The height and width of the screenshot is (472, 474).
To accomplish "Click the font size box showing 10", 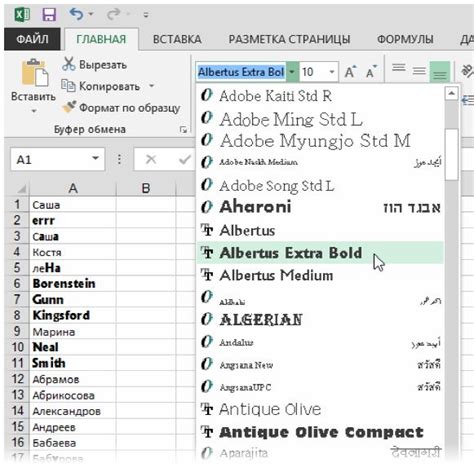I will pyautogui.click(x=313, y=72).
